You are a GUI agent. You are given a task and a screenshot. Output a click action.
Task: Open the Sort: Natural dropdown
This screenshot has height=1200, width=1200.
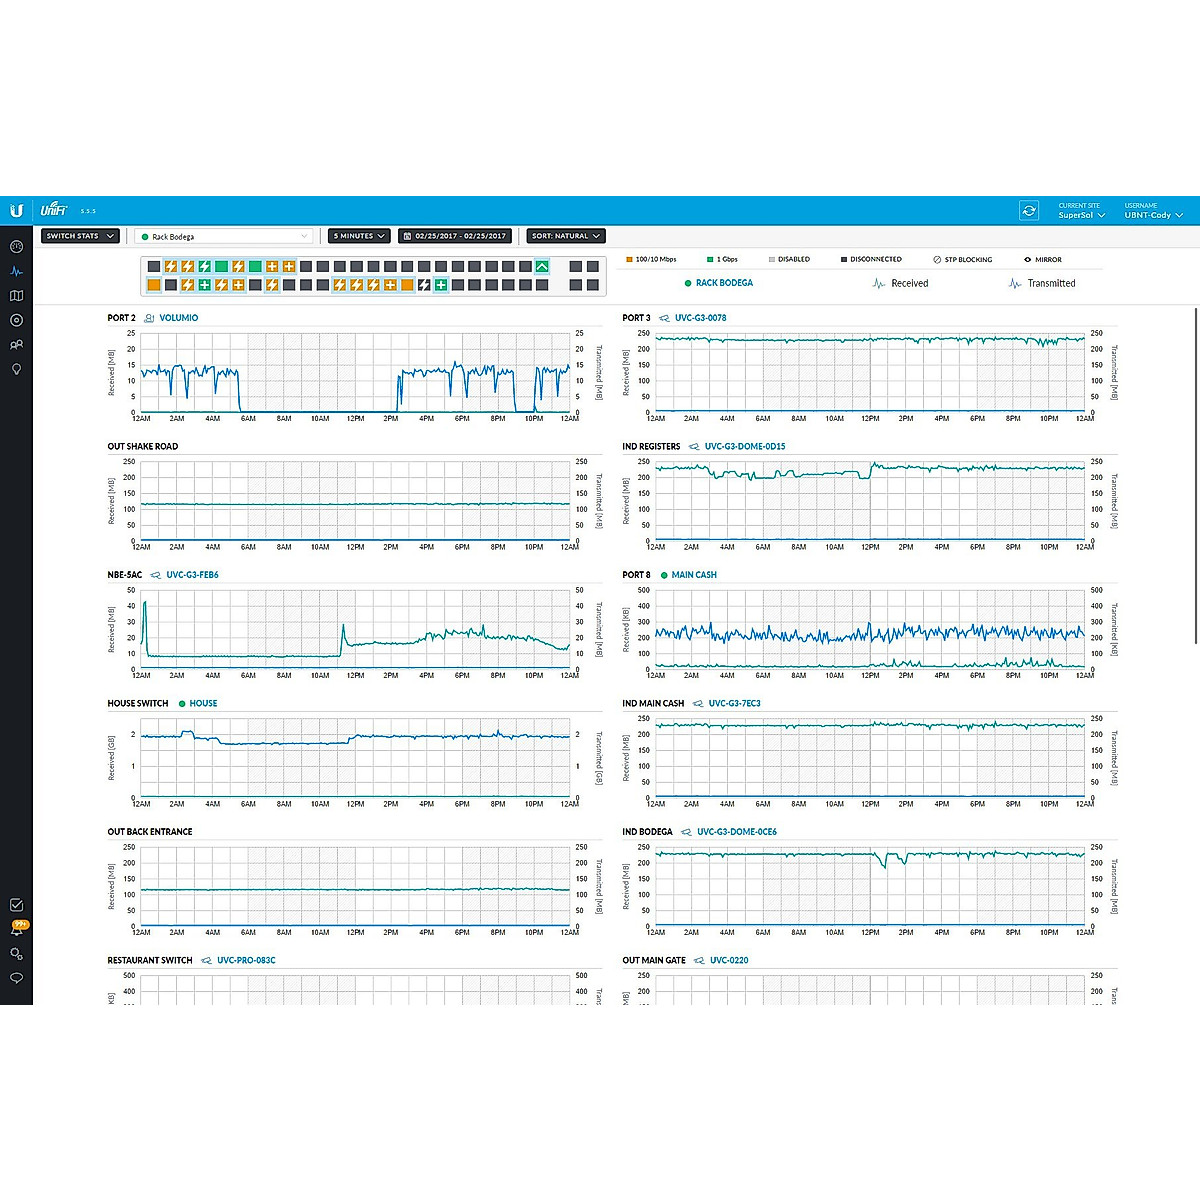click(x=566, y=236)
